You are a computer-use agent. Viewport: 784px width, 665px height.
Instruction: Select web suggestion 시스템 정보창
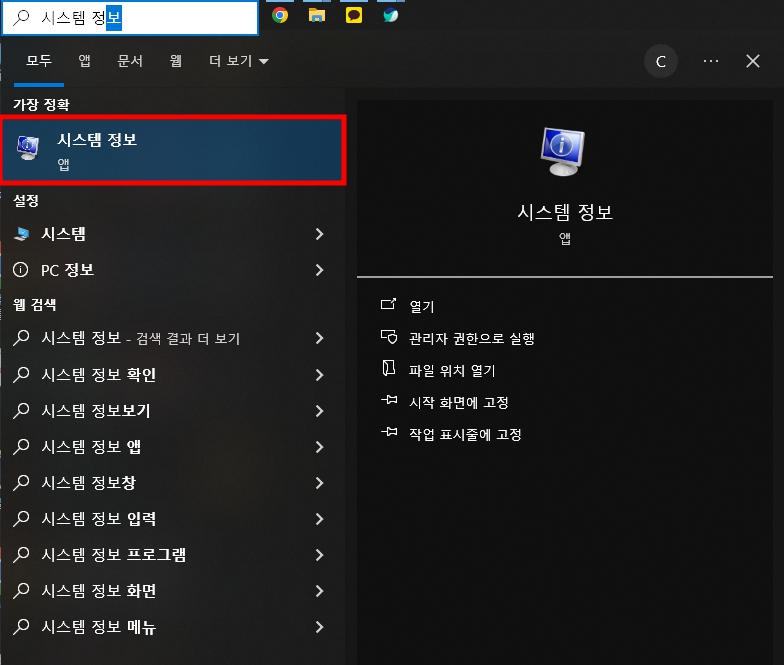170,482
